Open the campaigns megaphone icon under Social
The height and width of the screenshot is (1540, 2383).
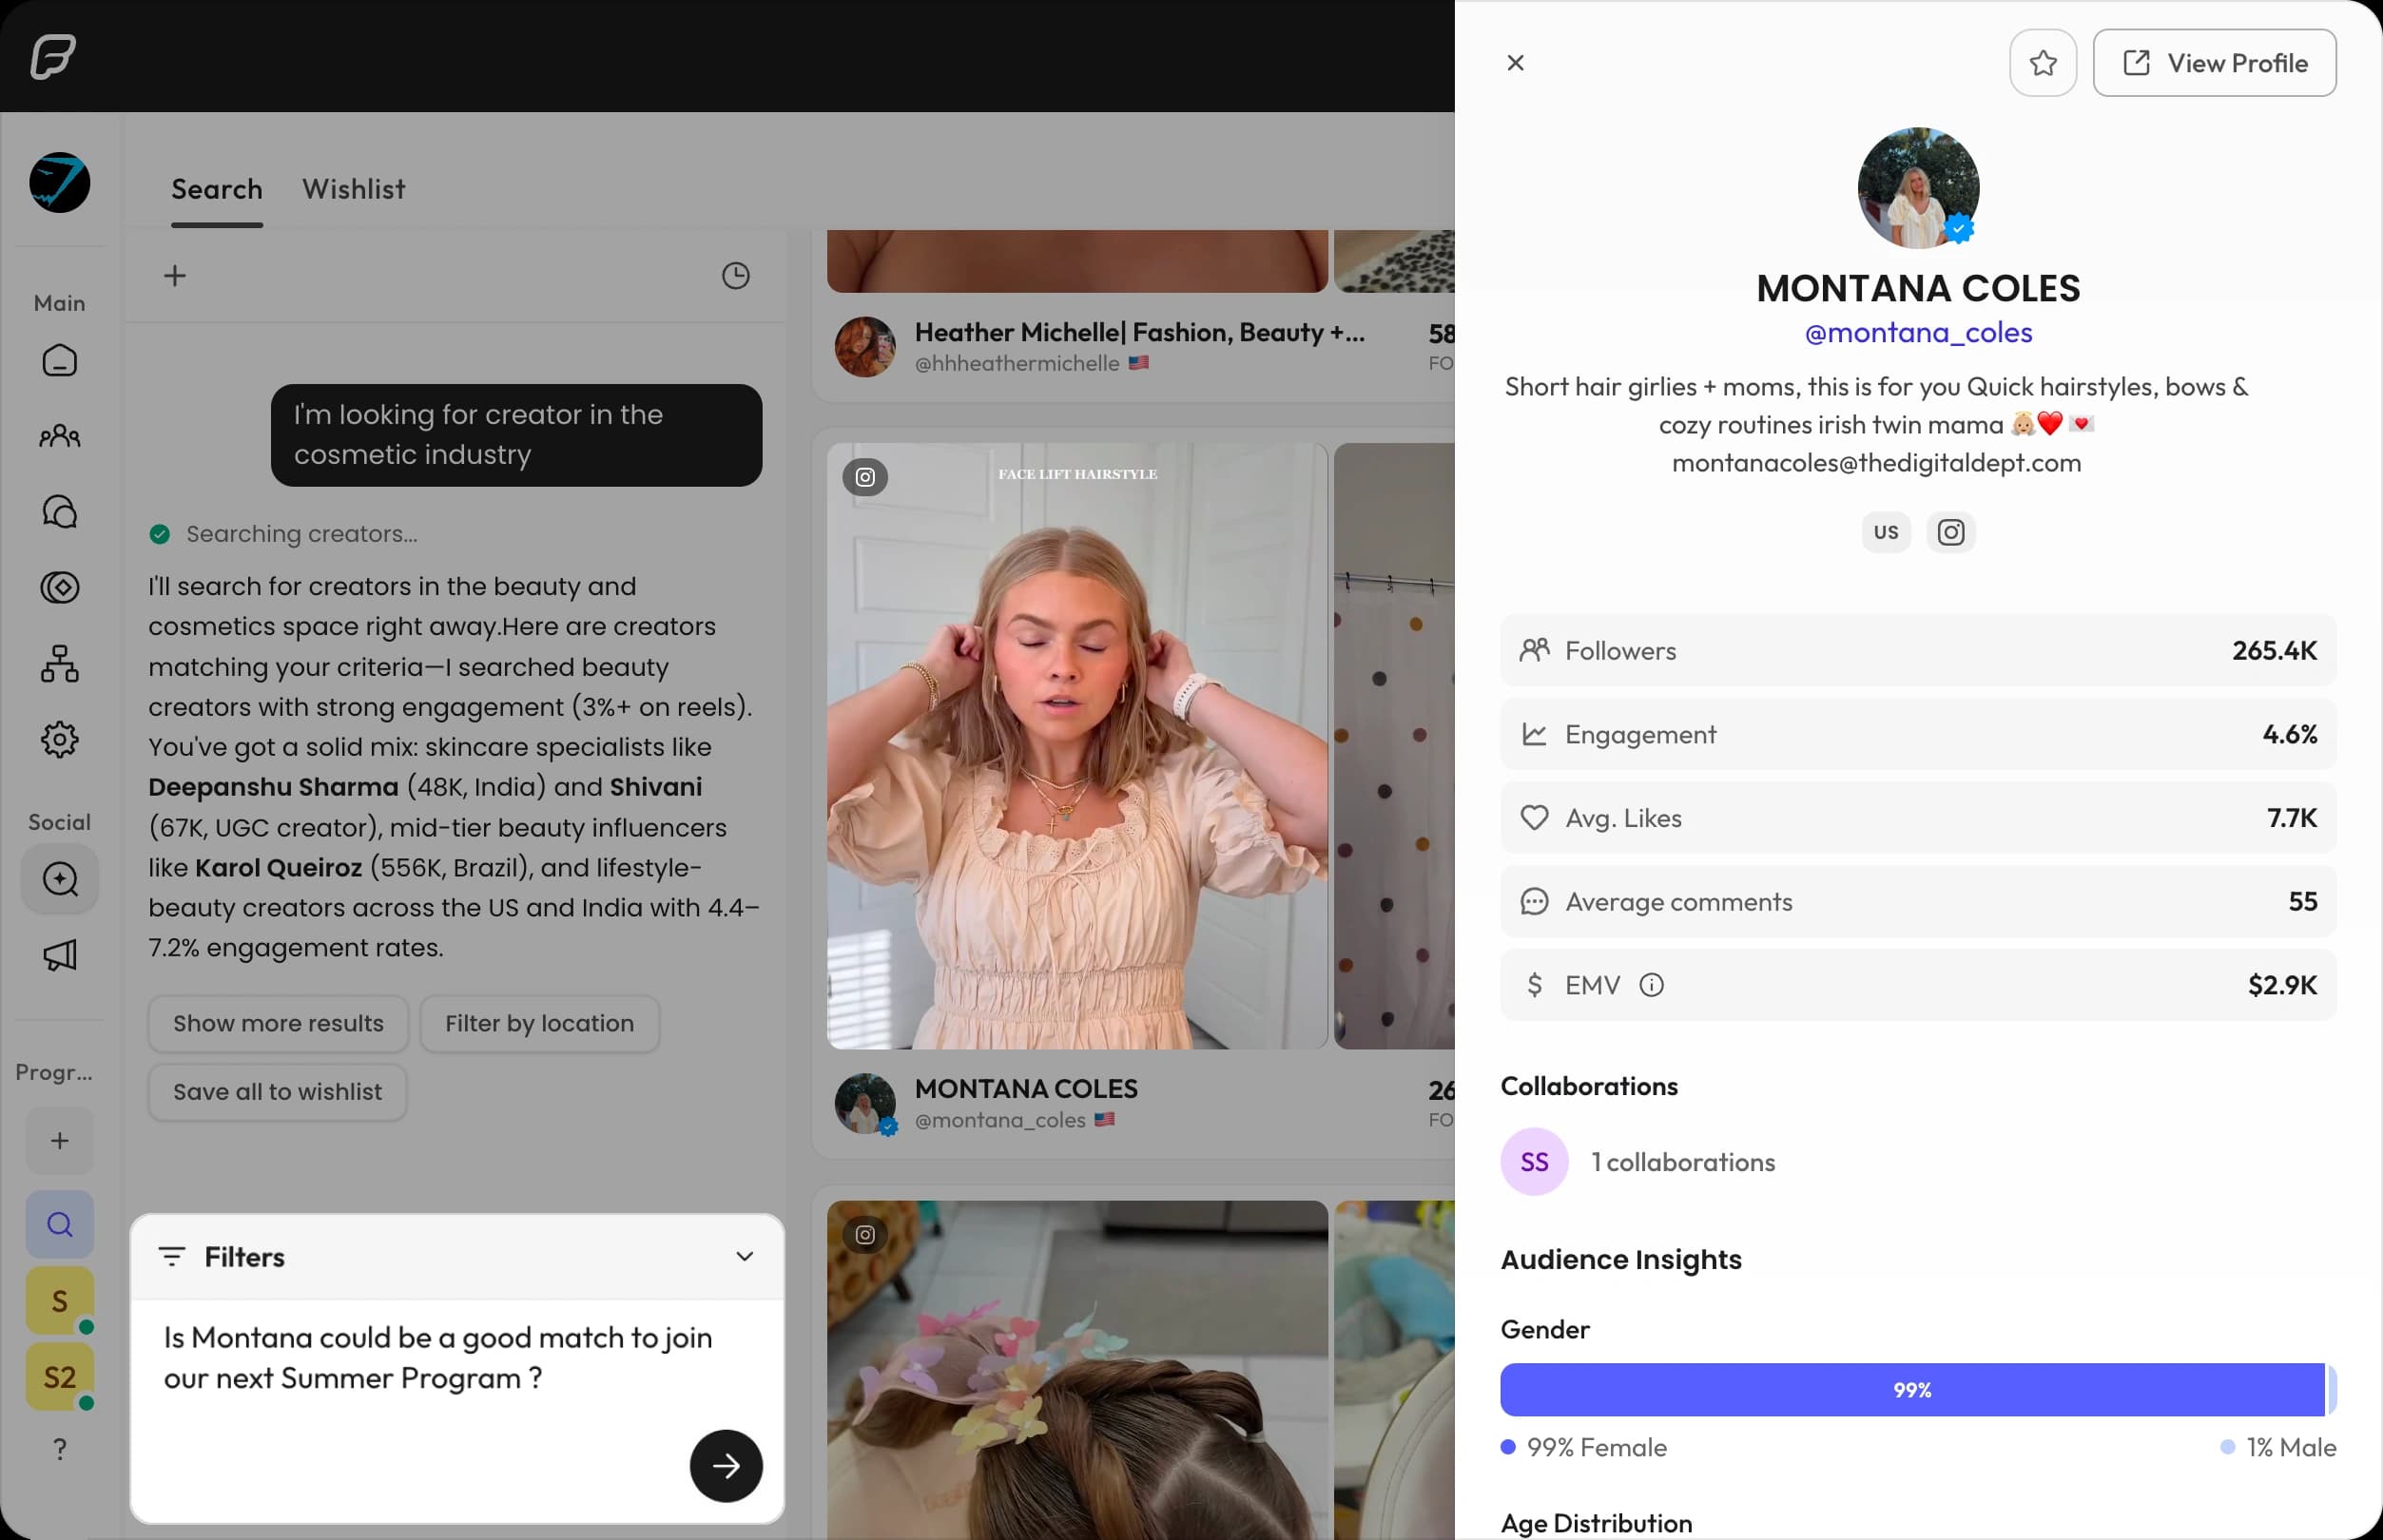[x=60, y=955]
